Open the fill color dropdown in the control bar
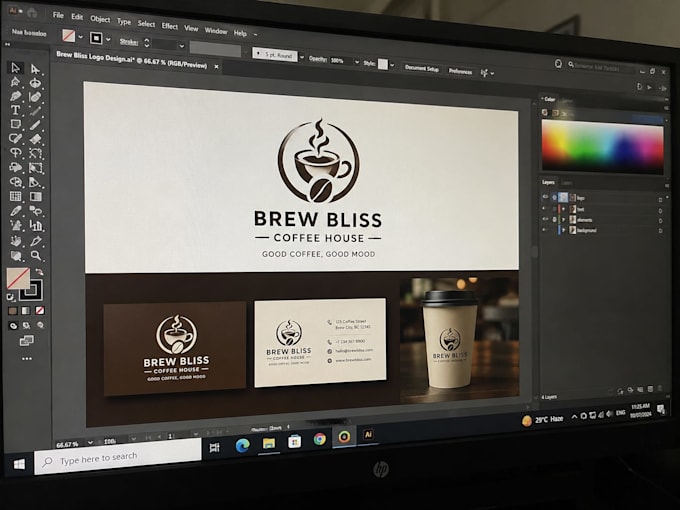The image size is (680, 510). pos(81,37)
